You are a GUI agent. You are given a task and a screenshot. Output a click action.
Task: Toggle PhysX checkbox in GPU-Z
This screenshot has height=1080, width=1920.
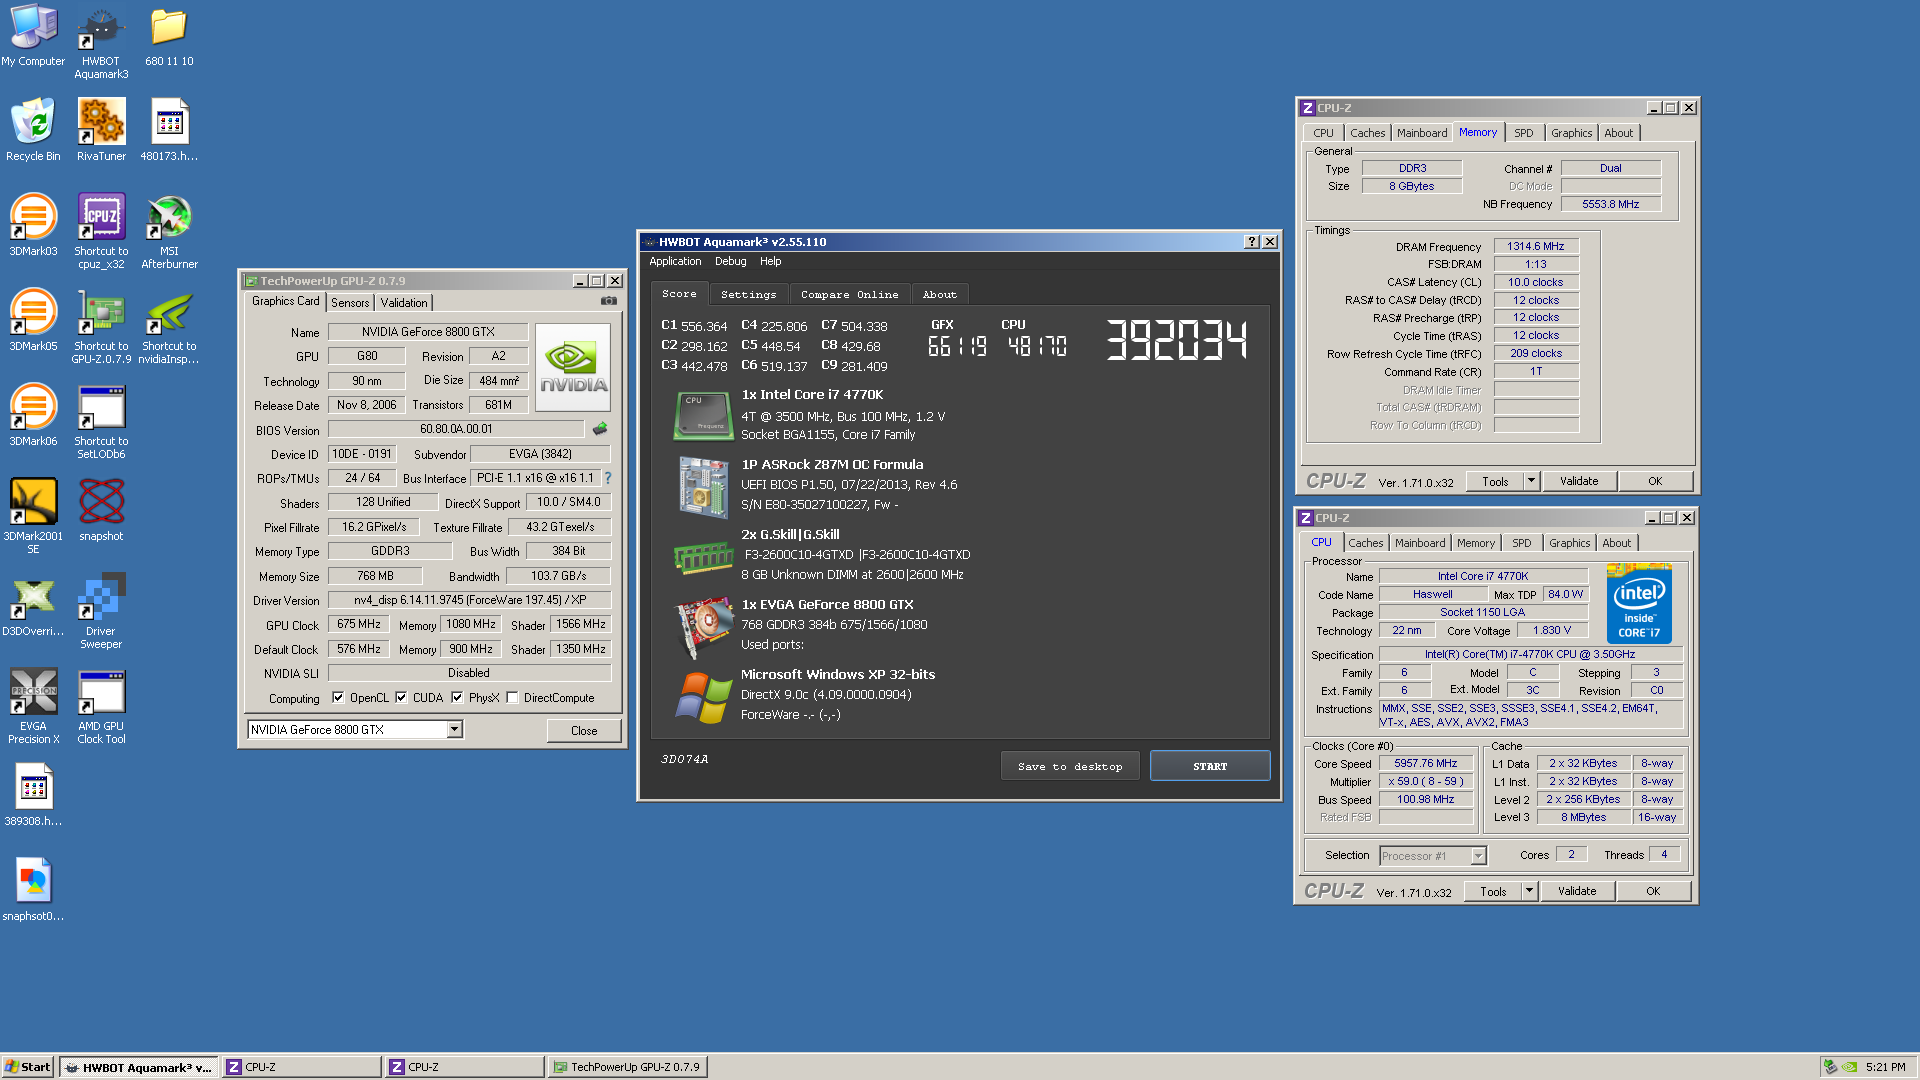coord(457,698)
